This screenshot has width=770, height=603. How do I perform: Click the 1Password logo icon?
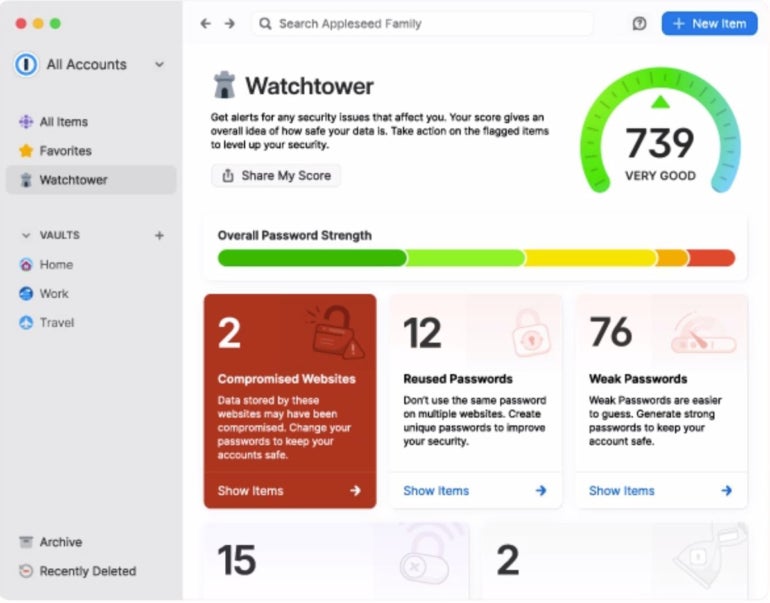26,64
